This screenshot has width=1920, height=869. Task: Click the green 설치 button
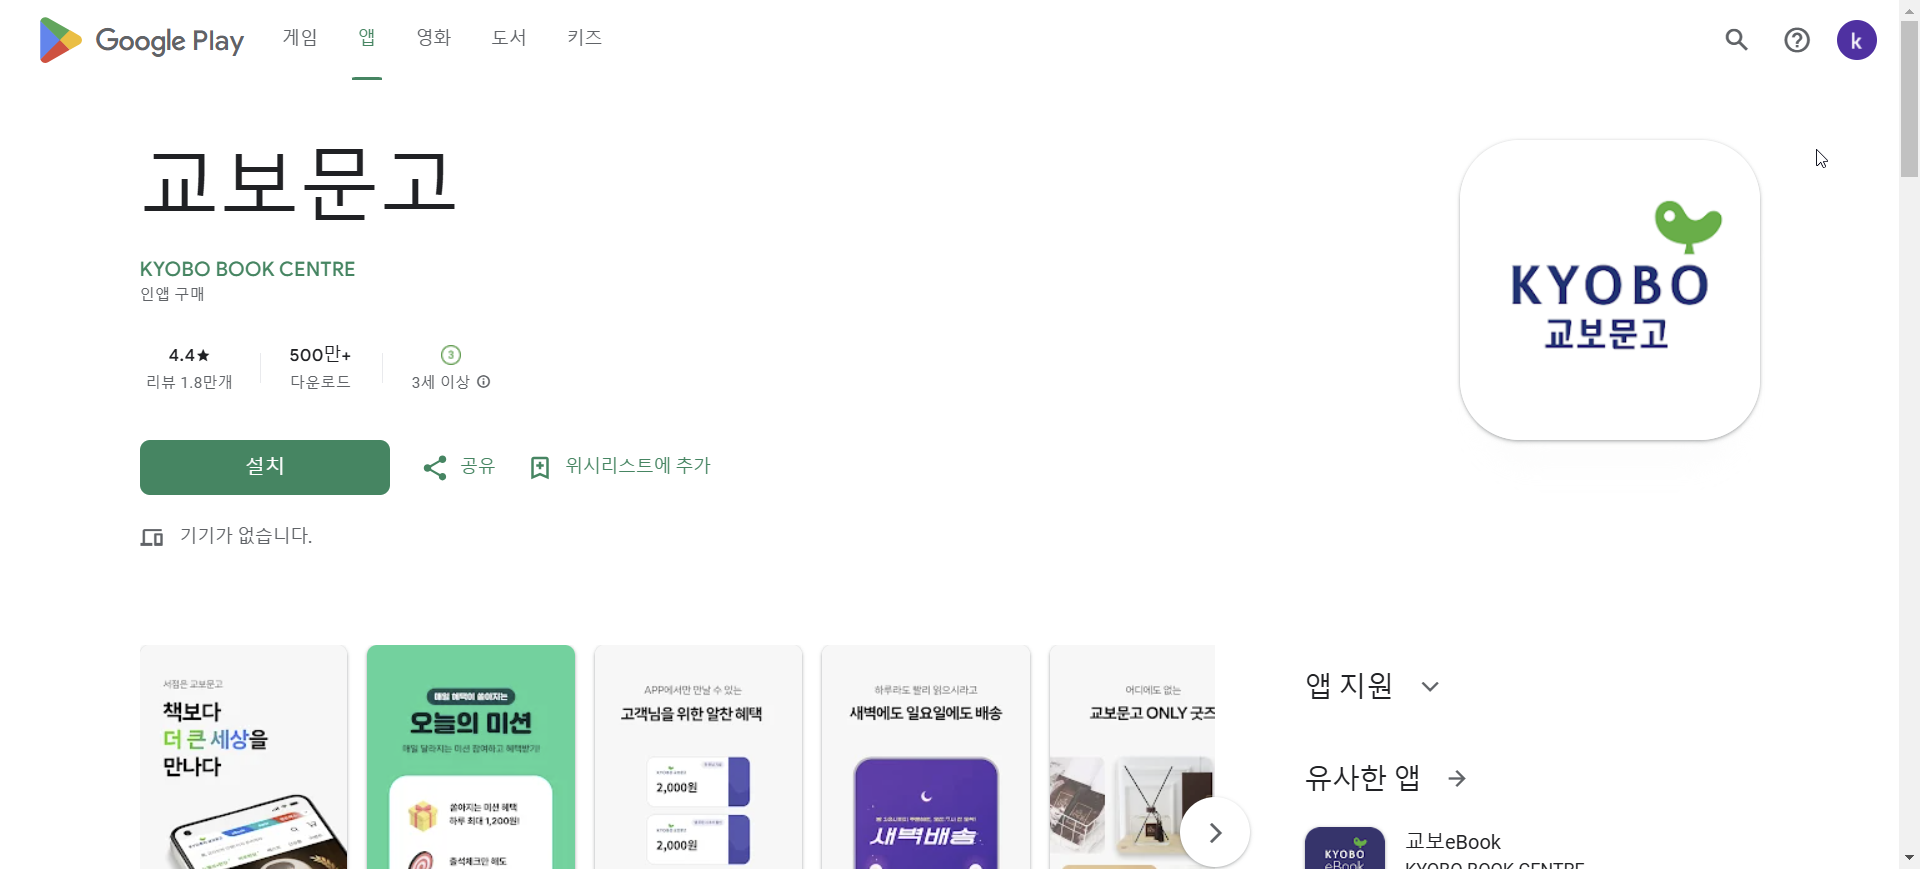point(265,467)
